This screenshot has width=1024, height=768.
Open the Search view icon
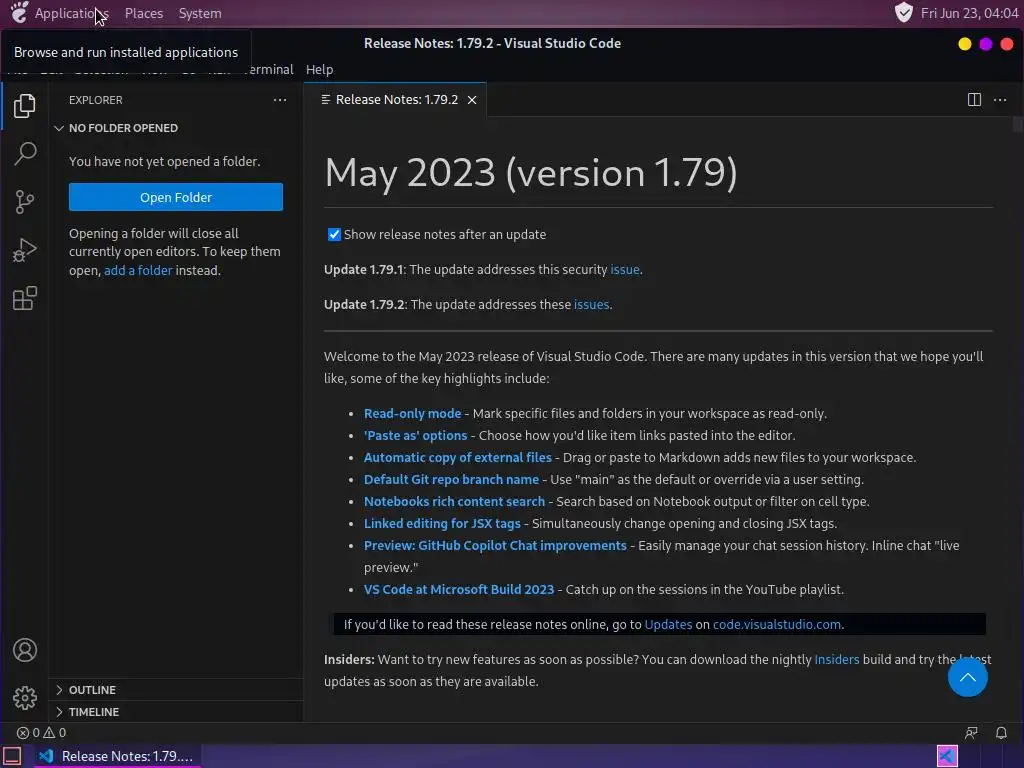point(24,153)
